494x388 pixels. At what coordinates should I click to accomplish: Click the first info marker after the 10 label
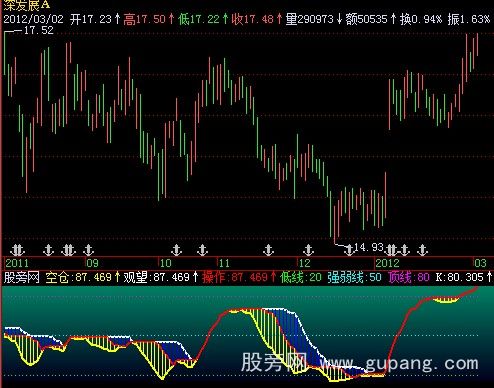point(176,250)
